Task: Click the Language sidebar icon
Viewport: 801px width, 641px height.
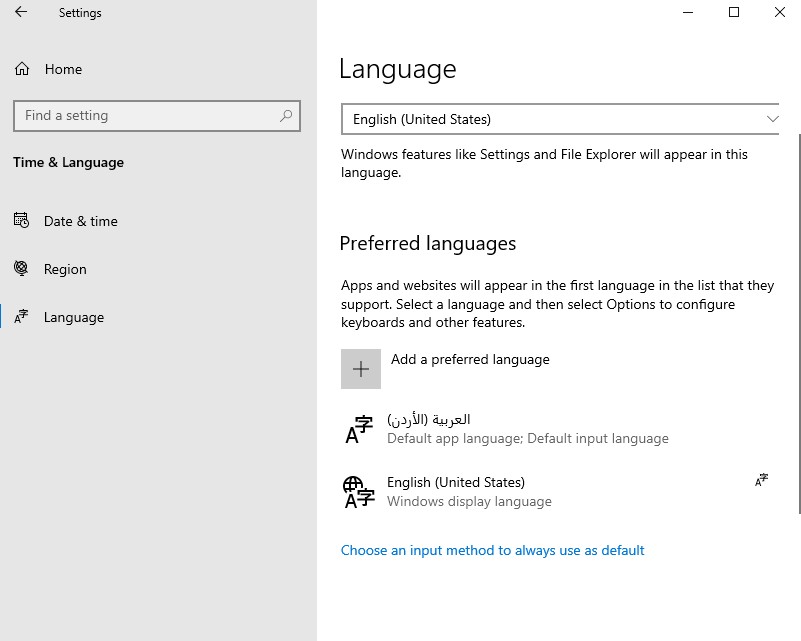Action: (21, 317)
